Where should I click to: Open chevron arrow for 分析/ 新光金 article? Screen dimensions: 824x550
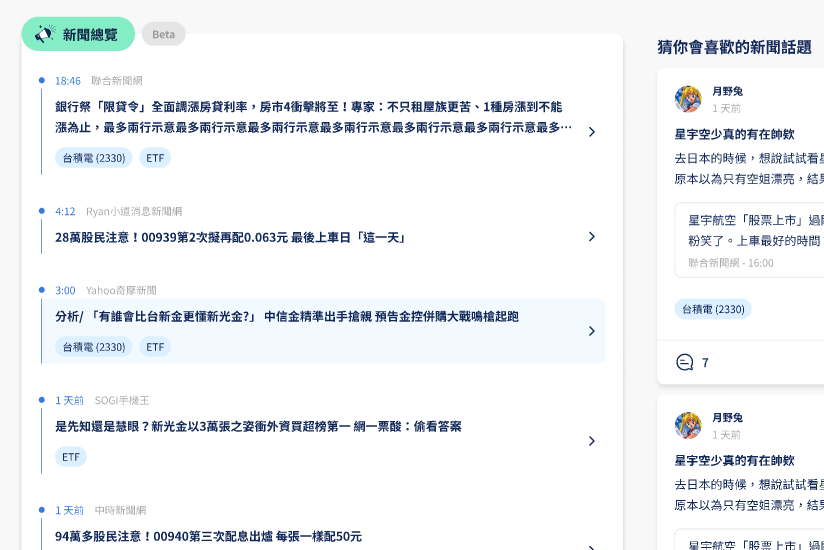coord(592,331)
